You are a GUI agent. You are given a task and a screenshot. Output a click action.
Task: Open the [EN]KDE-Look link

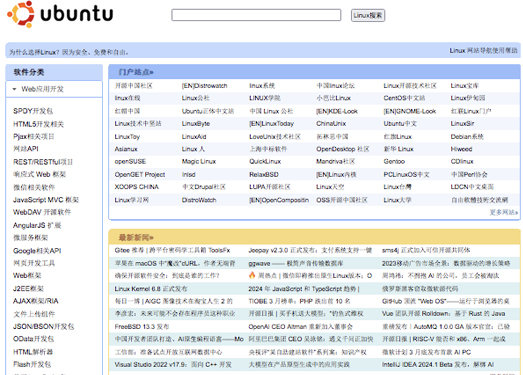(x=337, y=111)
